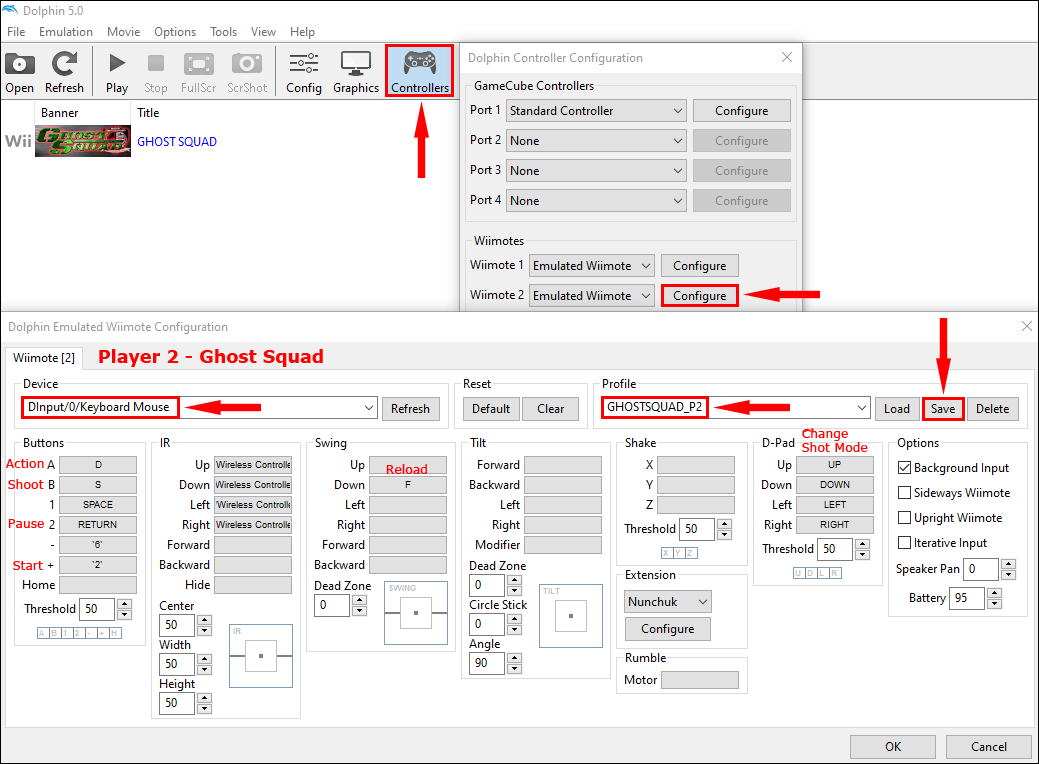1039x764 pixels.
Task: Click the Device Refresh button
Action: pos(410,409)
